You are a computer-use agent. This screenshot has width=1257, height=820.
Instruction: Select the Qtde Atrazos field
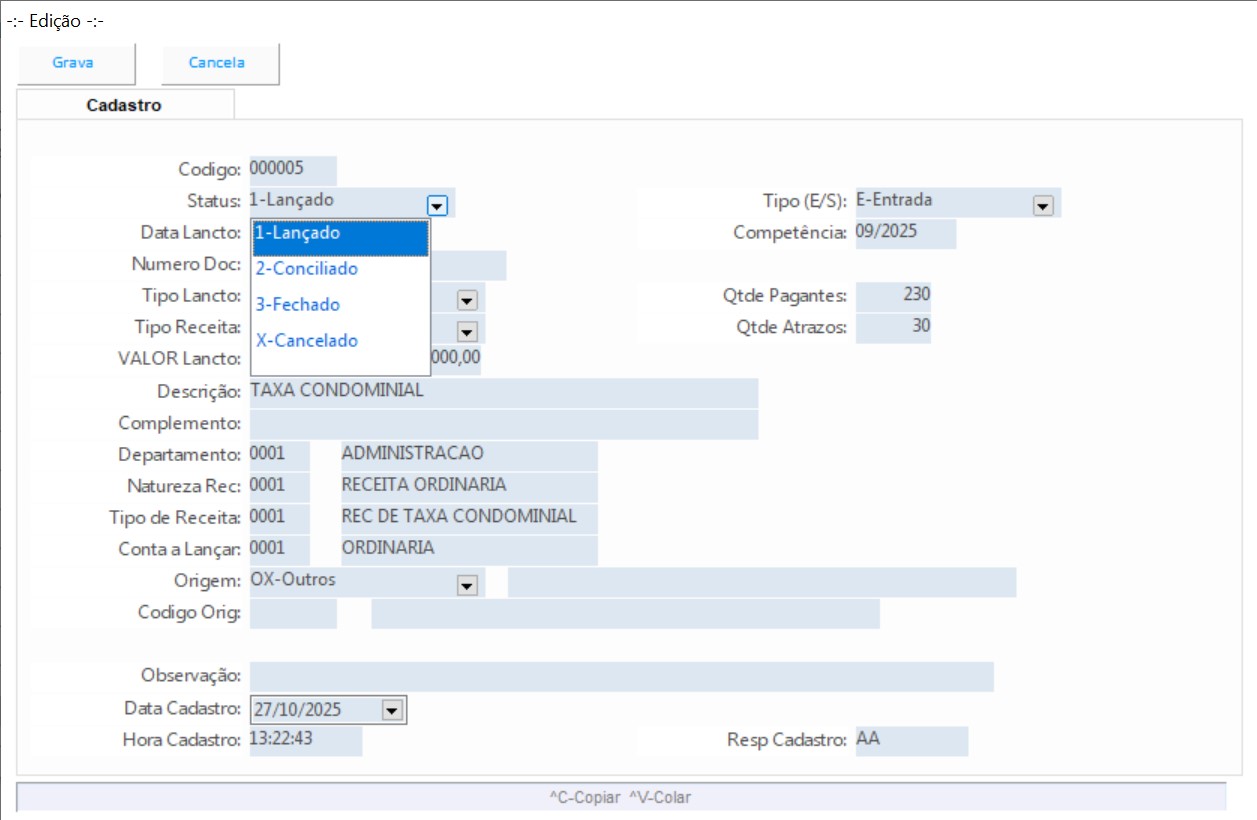pos(893,328)
